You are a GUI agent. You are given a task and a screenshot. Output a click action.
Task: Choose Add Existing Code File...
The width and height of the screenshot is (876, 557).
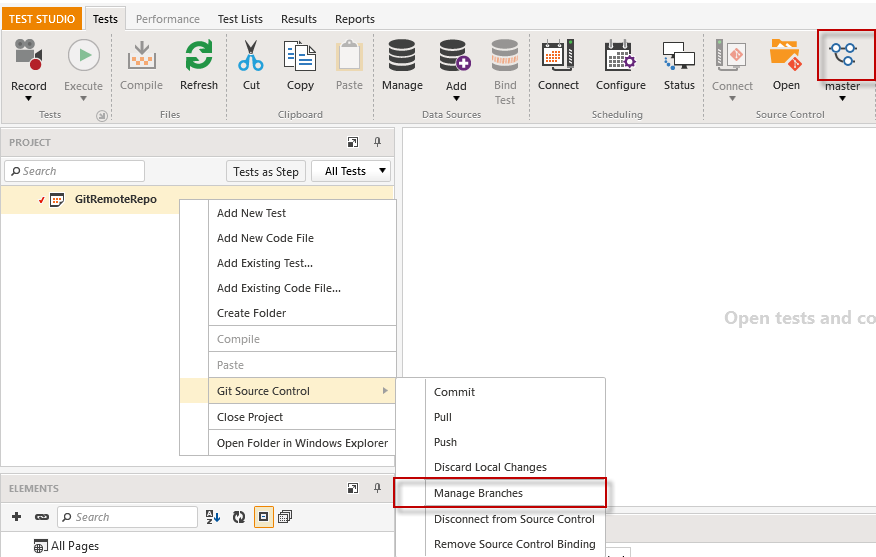point(302,288)
